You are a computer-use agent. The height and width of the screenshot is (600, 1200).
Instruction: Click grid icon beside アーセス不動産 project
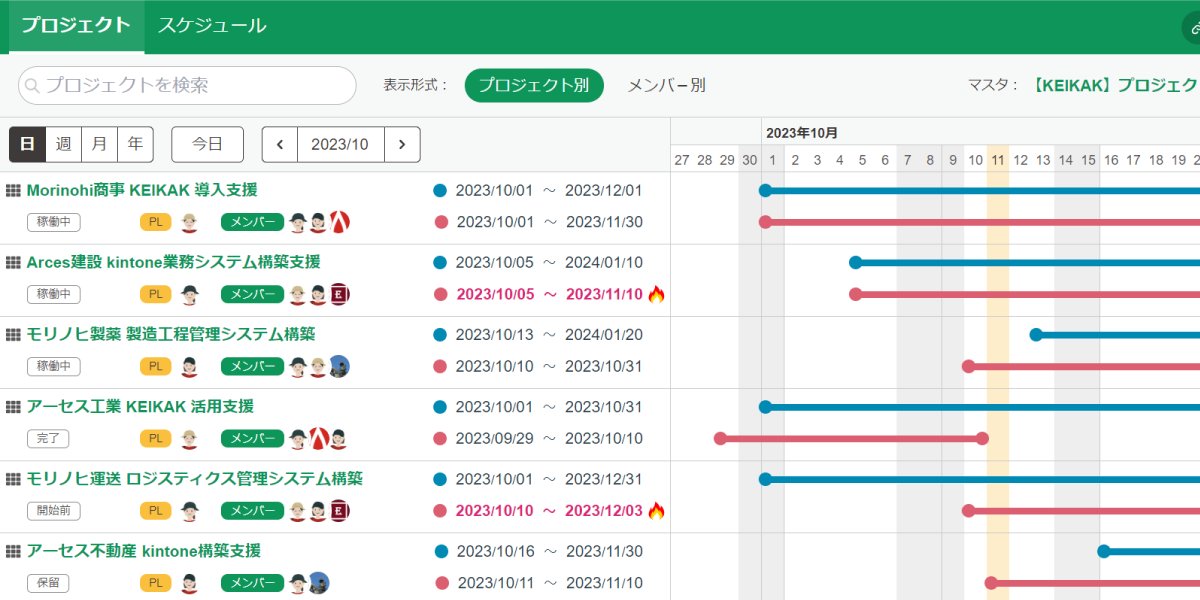click(13, 550)
